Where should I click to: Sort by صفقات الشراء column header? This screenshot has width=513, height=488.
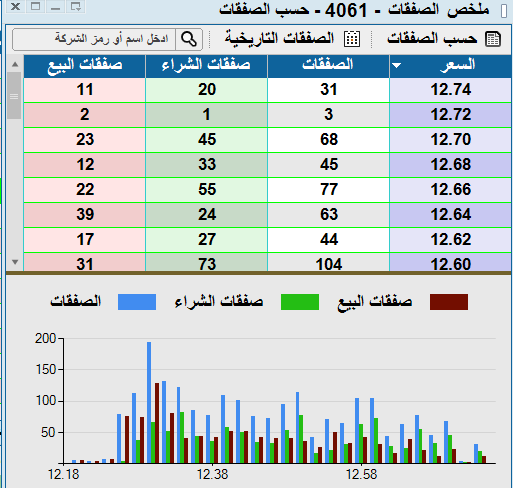tap(206, 66)
